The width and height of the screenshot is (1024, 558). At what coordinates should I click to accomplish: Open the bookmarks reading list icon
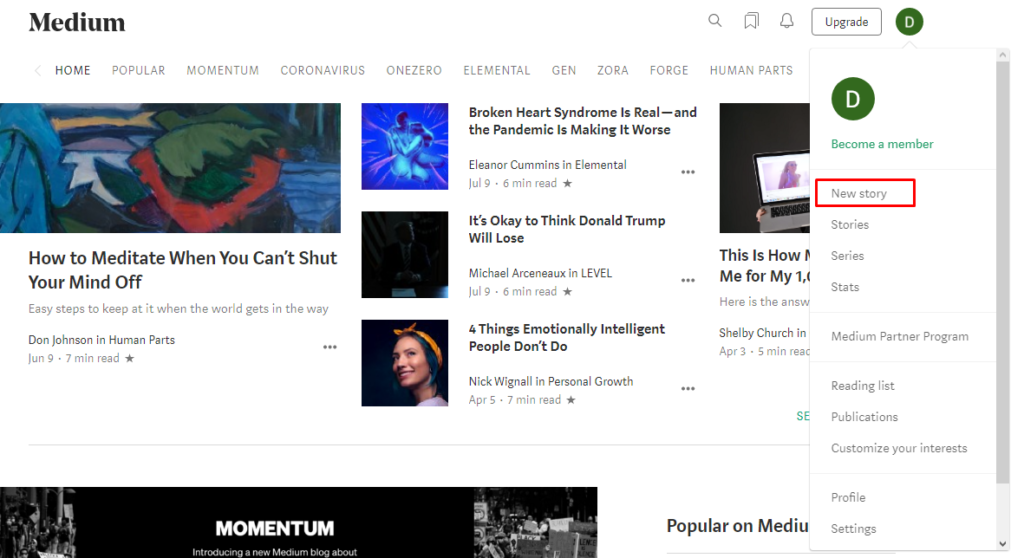[x=752, y=21]
